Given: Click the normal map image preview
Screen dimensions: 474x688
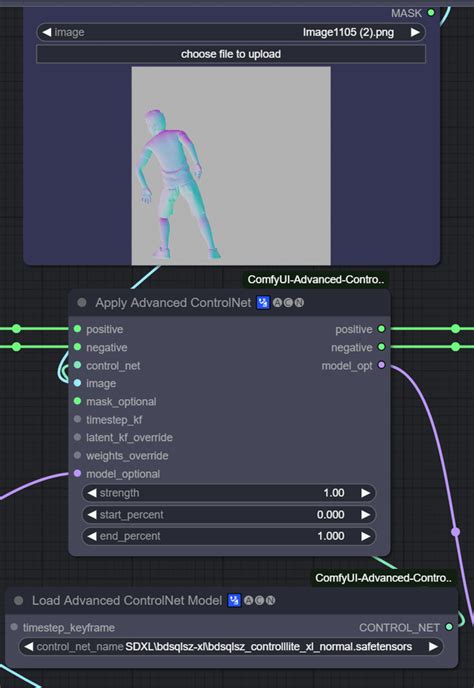Looking at the screenshot, I should click(x=231, y=166).
